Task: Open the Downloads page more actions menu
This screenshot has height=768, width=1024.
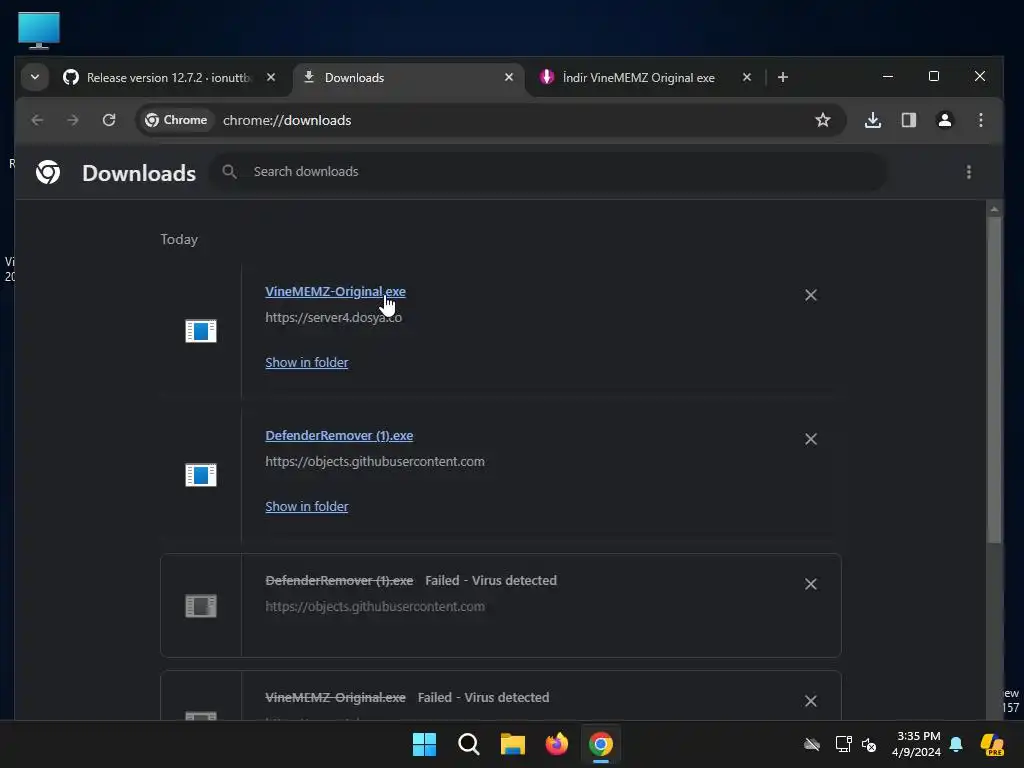Action: [x=968, y=172]
